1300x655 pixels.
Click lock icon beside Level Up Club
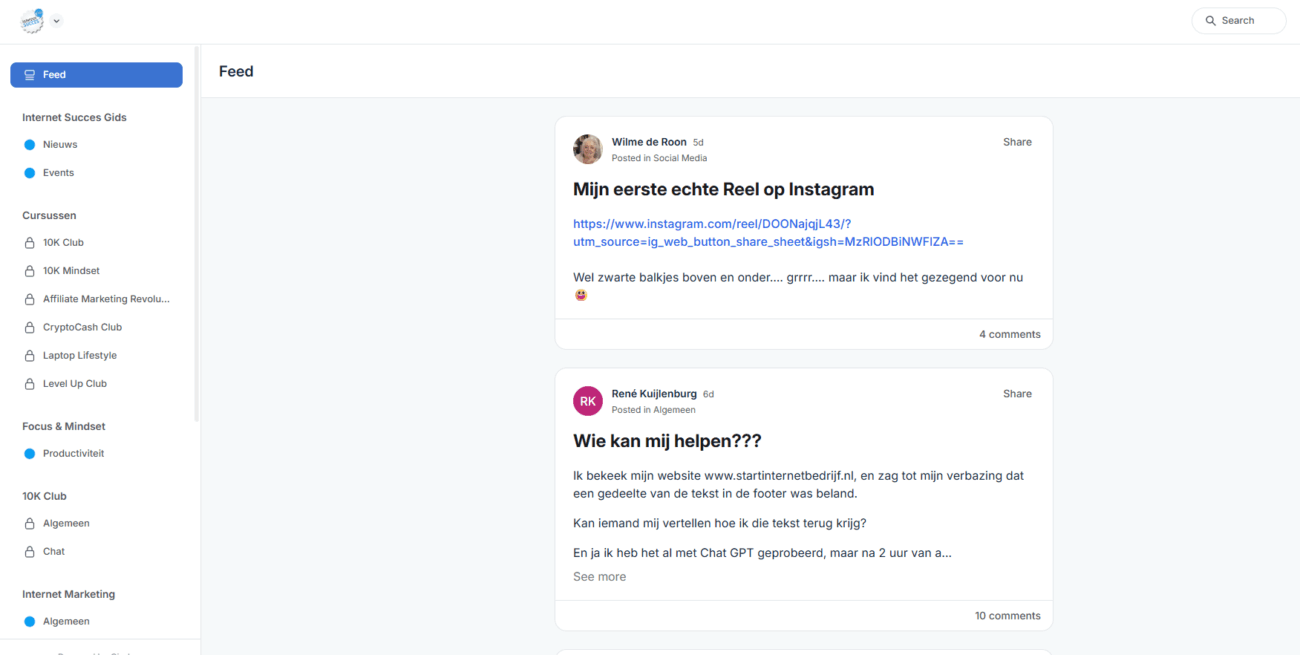29,384
